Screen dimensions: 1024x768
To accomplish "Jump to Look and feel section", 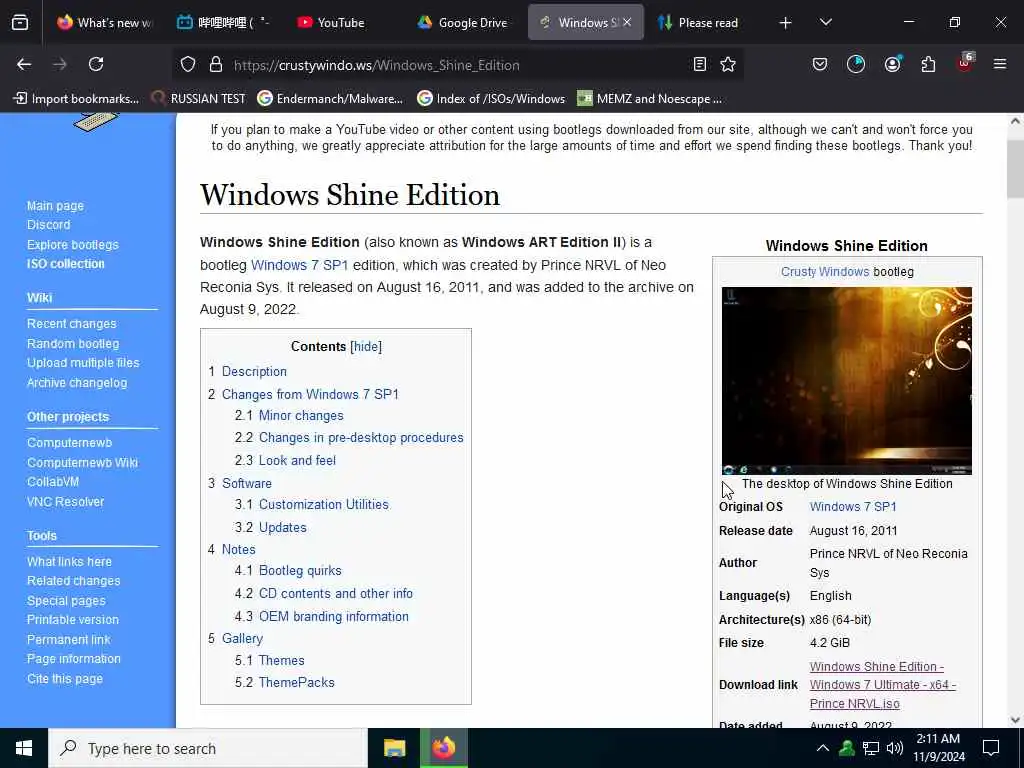I will (297, 460).
